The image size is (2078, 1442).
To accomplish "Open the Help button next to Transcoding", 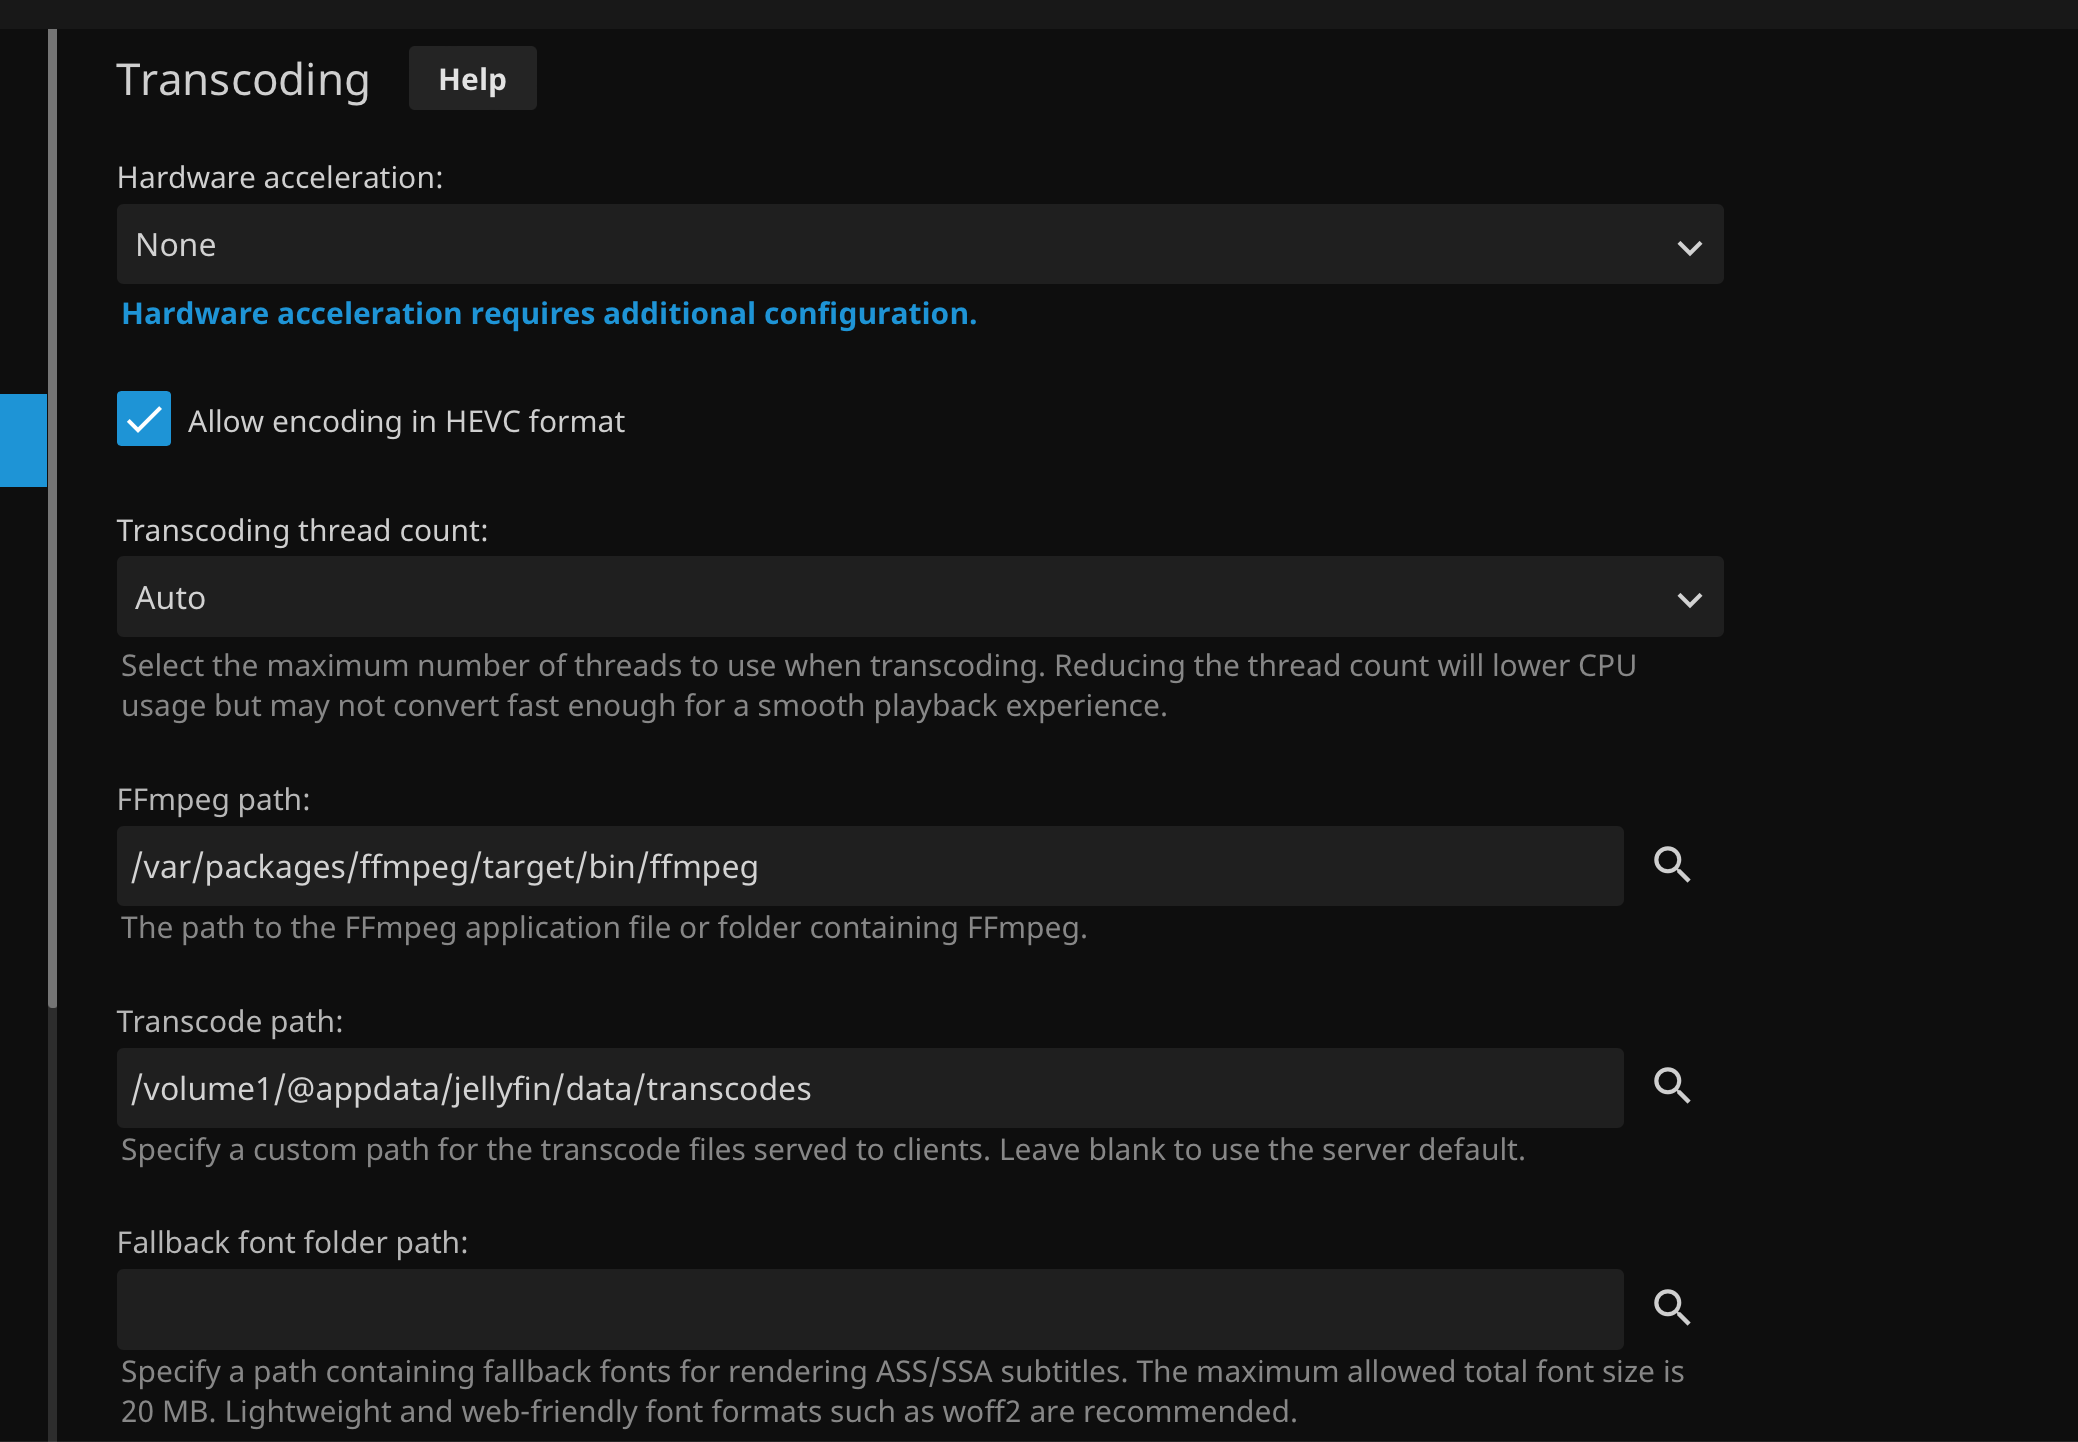I will [472, 79].
